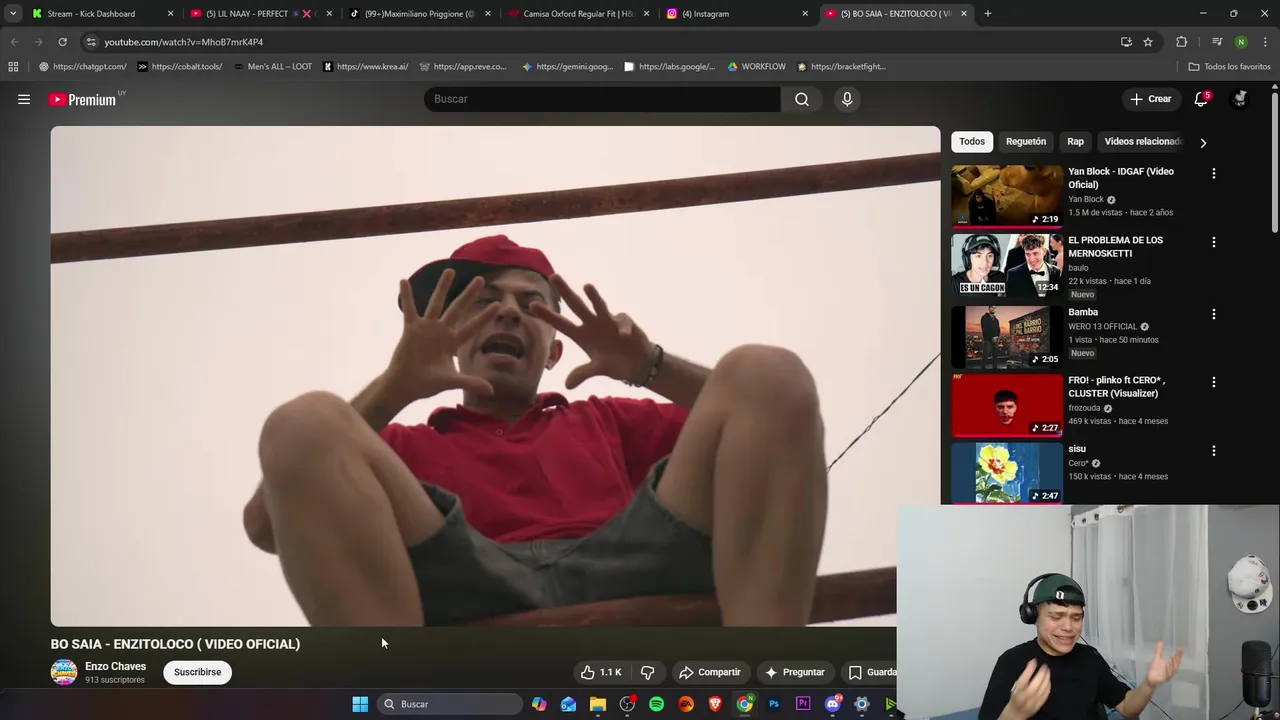Go to the YouTube Premium home logo
Screen dimensions: 1280x720
click(x=82, y=99)
